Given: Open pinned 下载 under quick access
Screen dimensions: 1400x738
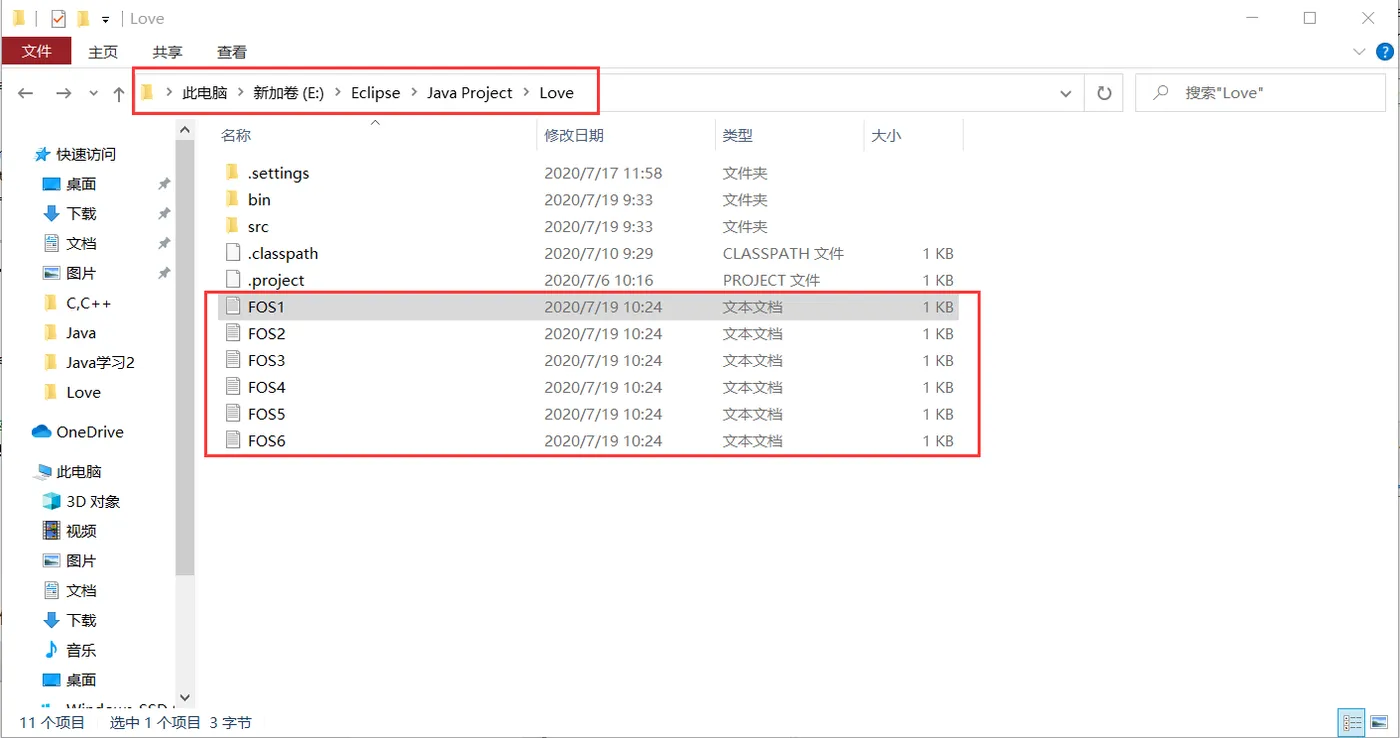Looking at the screenshot, I should tap(81, 213).
